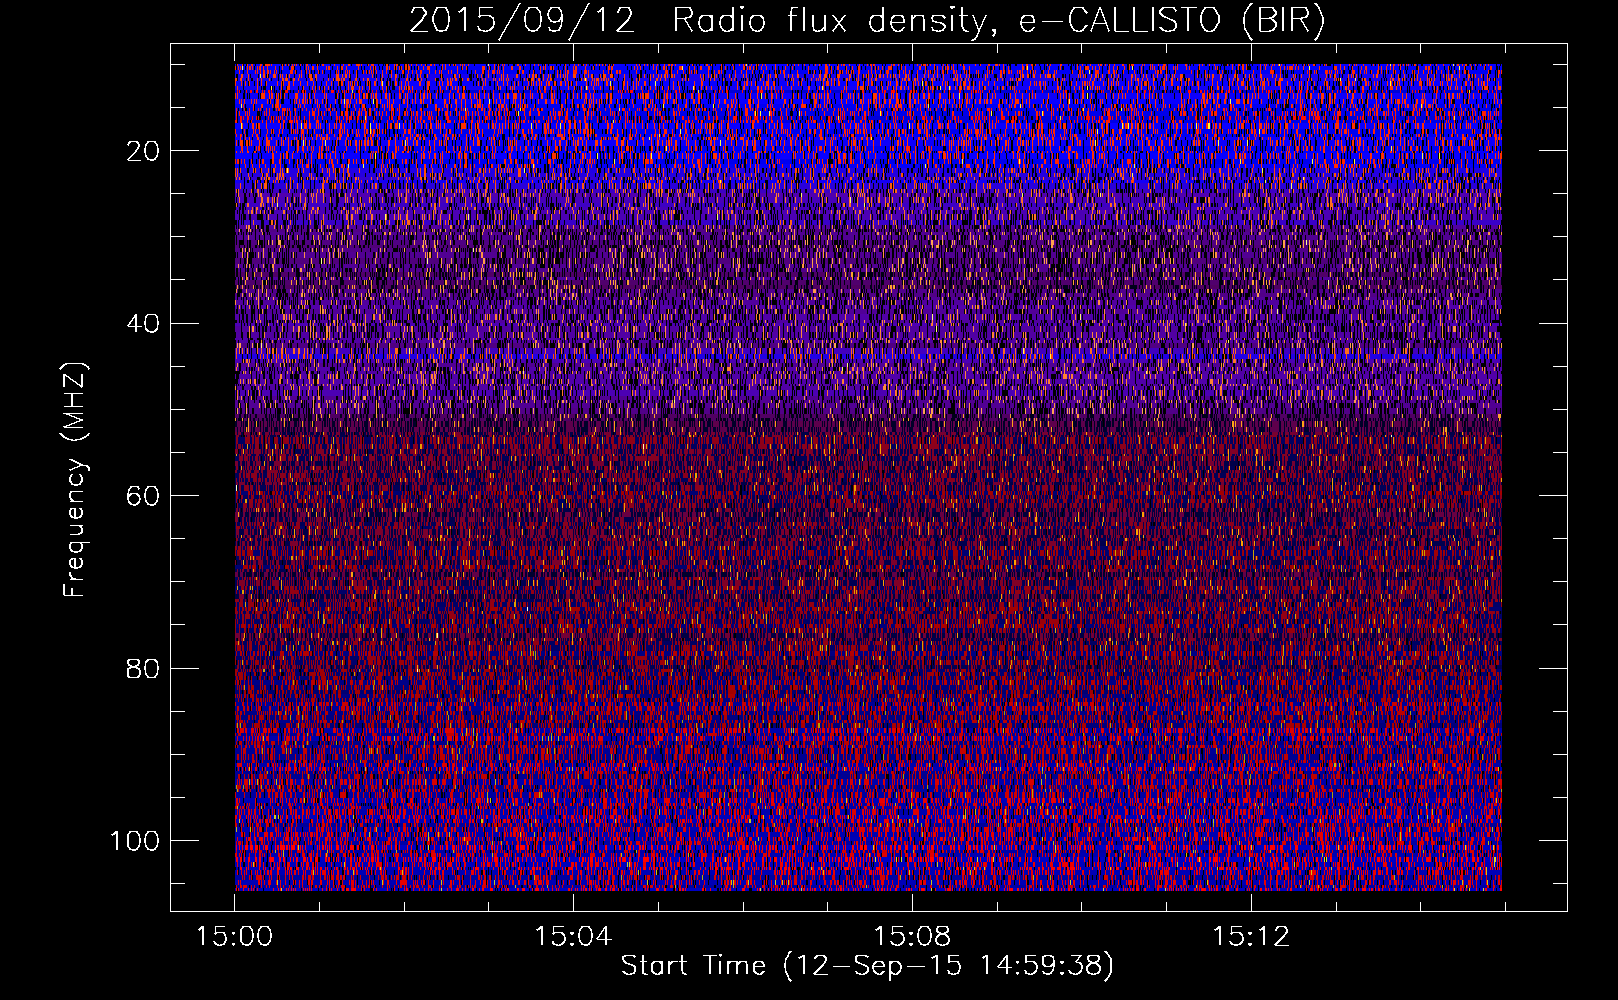Click the 15:00 time tick label
This screenshot has height=1000, width=1618.
[x=235, y=937]
